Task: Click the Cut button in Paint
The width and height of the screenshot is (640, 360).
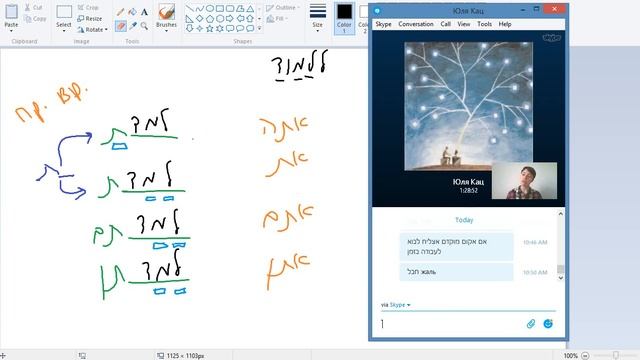Action: [x=33, y=8]
